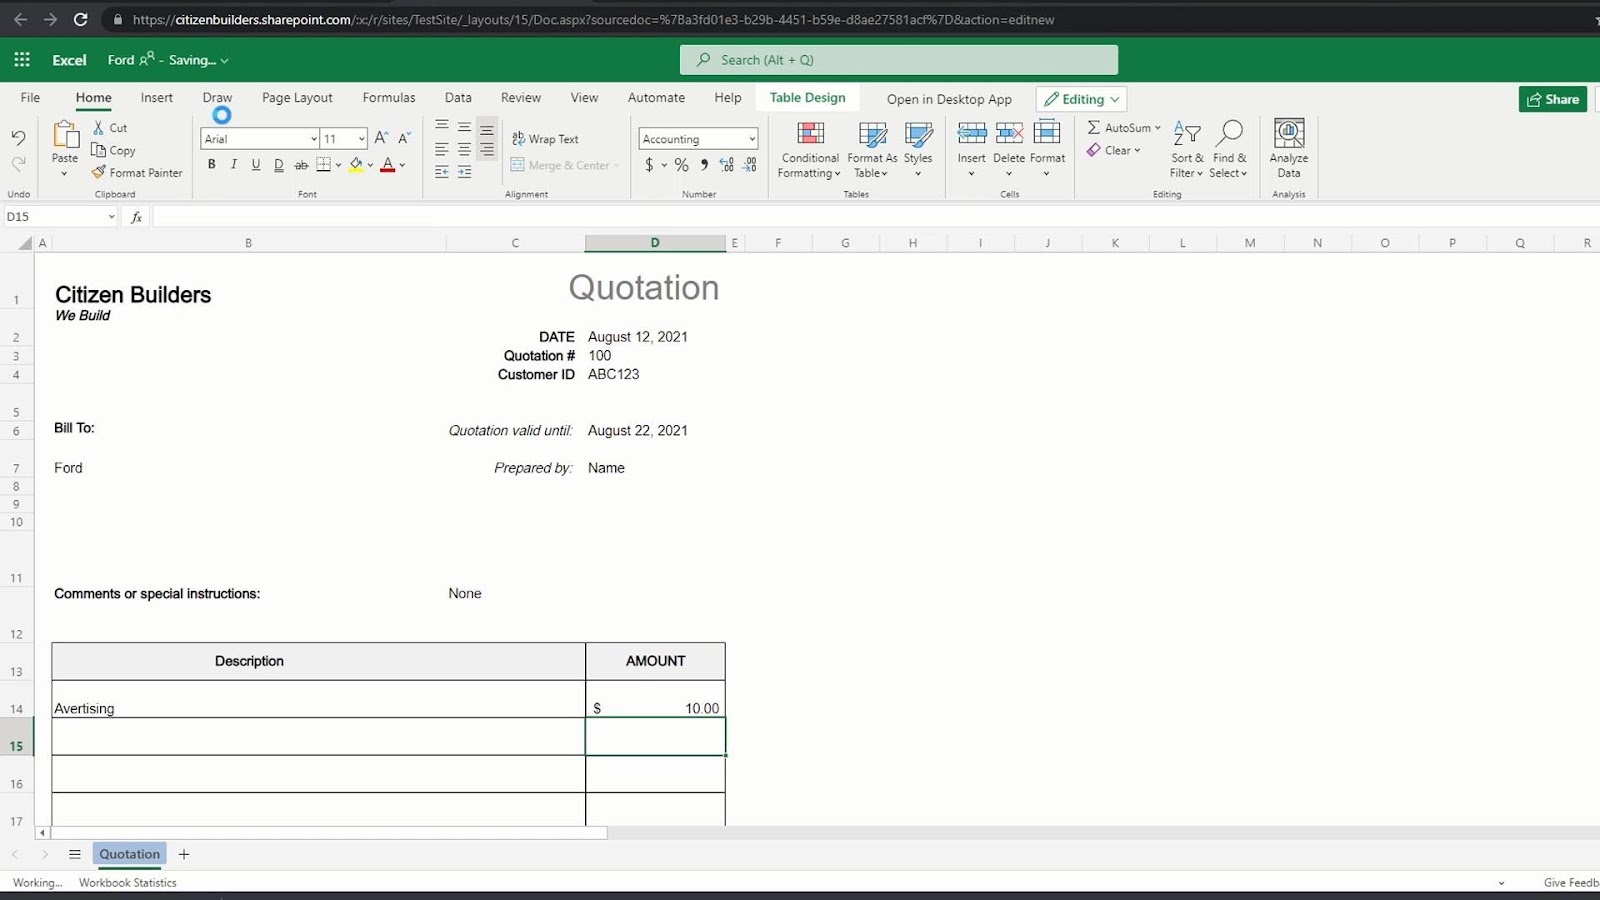
Task: Click the AutoSum sigma icon
Action: tap(1094, 128)
